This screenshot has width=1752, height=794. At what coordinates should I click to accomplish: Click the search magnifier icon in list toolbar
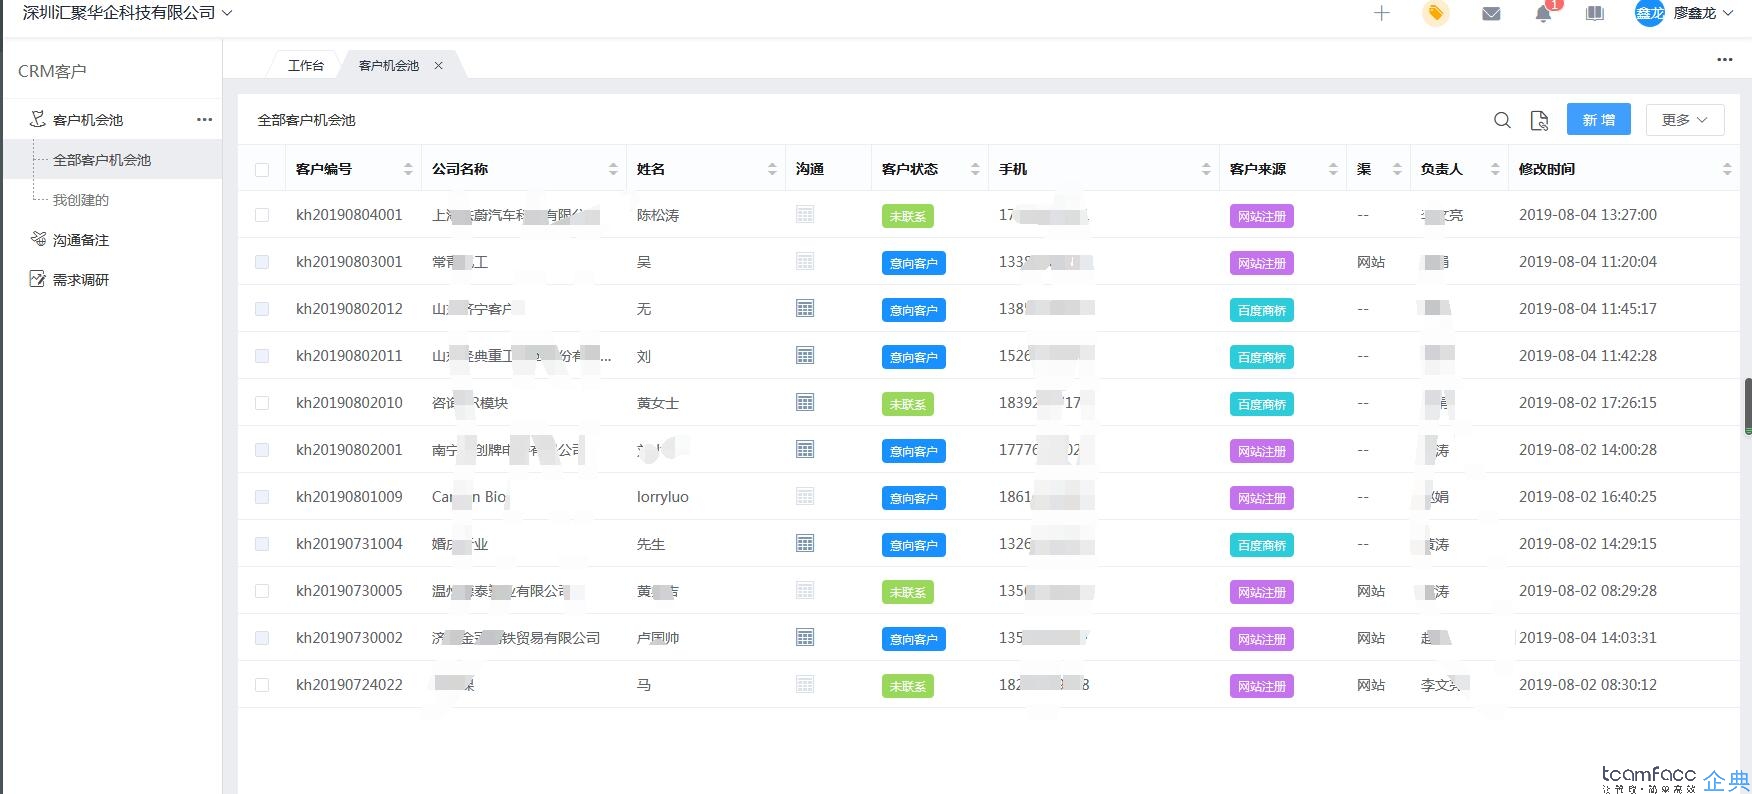click(1502, 120)
